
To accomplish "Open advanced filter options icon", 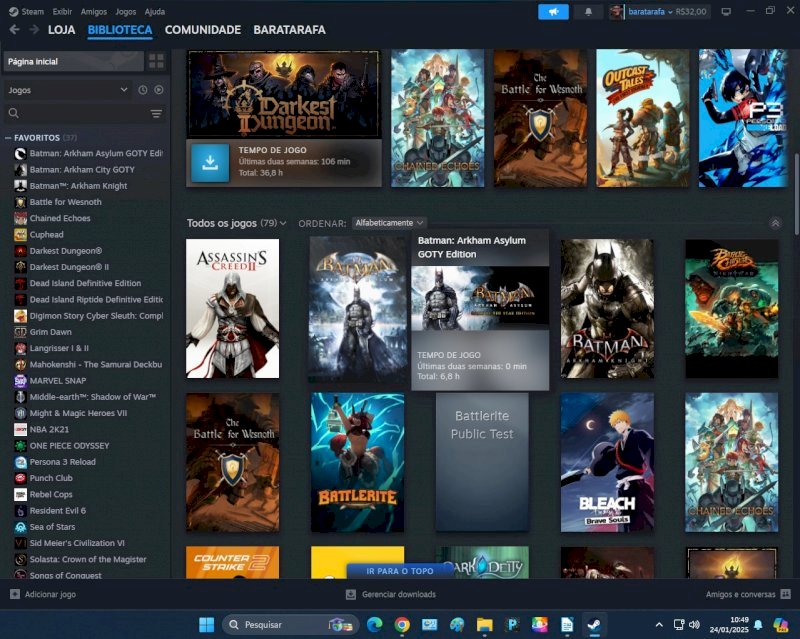I will (156, 113).
